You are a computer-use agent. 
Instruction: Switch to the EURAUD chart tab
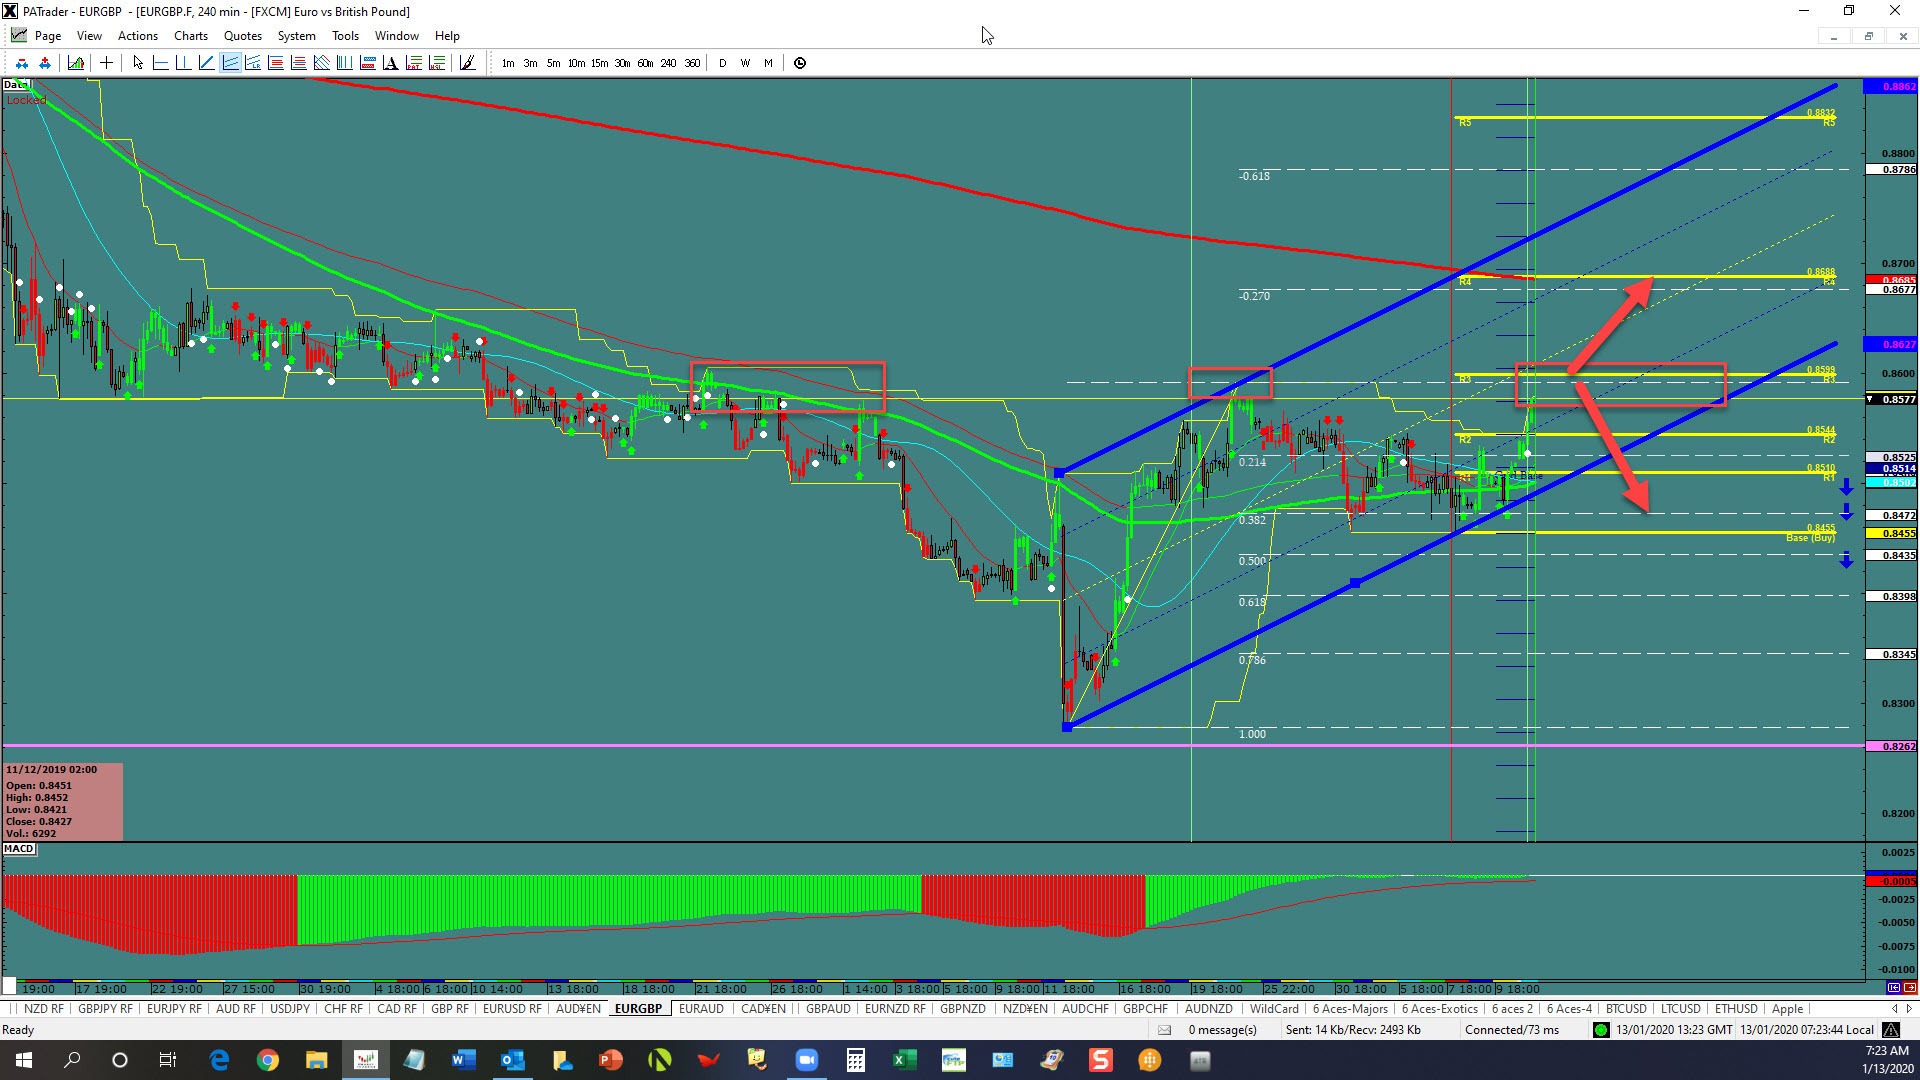point(700,1009)
